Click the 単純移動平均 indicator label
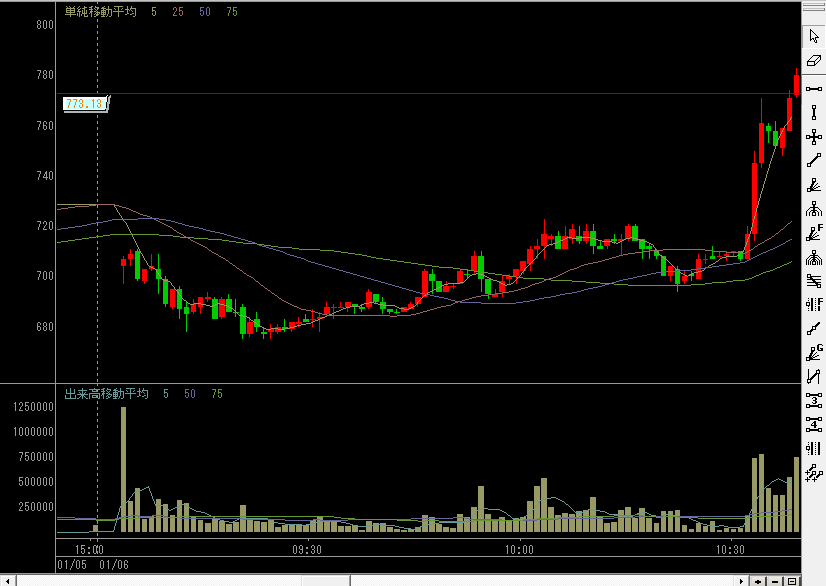This screenshot has height=586, width=826. 101,12
